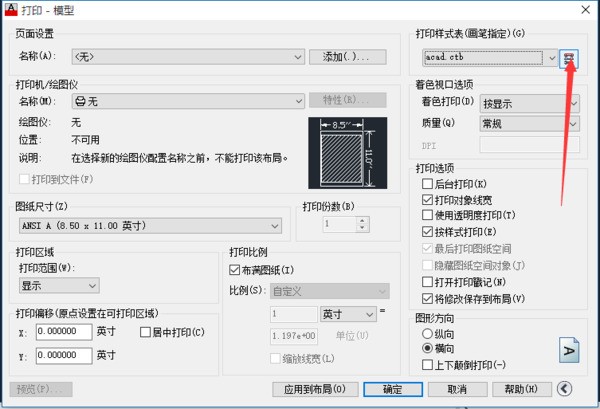Expand the printer 名称 dropdown

point(188,101)
